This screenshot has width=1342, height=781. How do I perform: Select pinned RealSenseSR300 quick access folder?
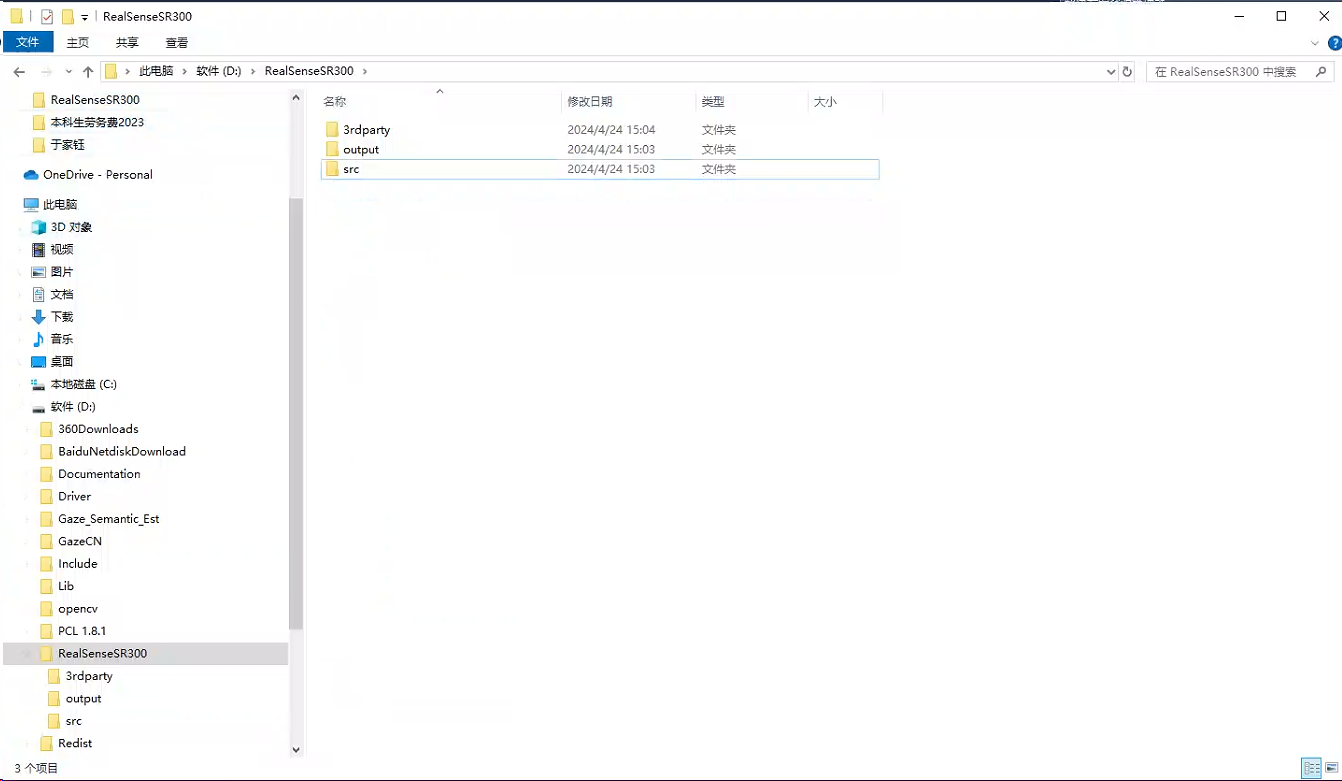coord(95,100)
